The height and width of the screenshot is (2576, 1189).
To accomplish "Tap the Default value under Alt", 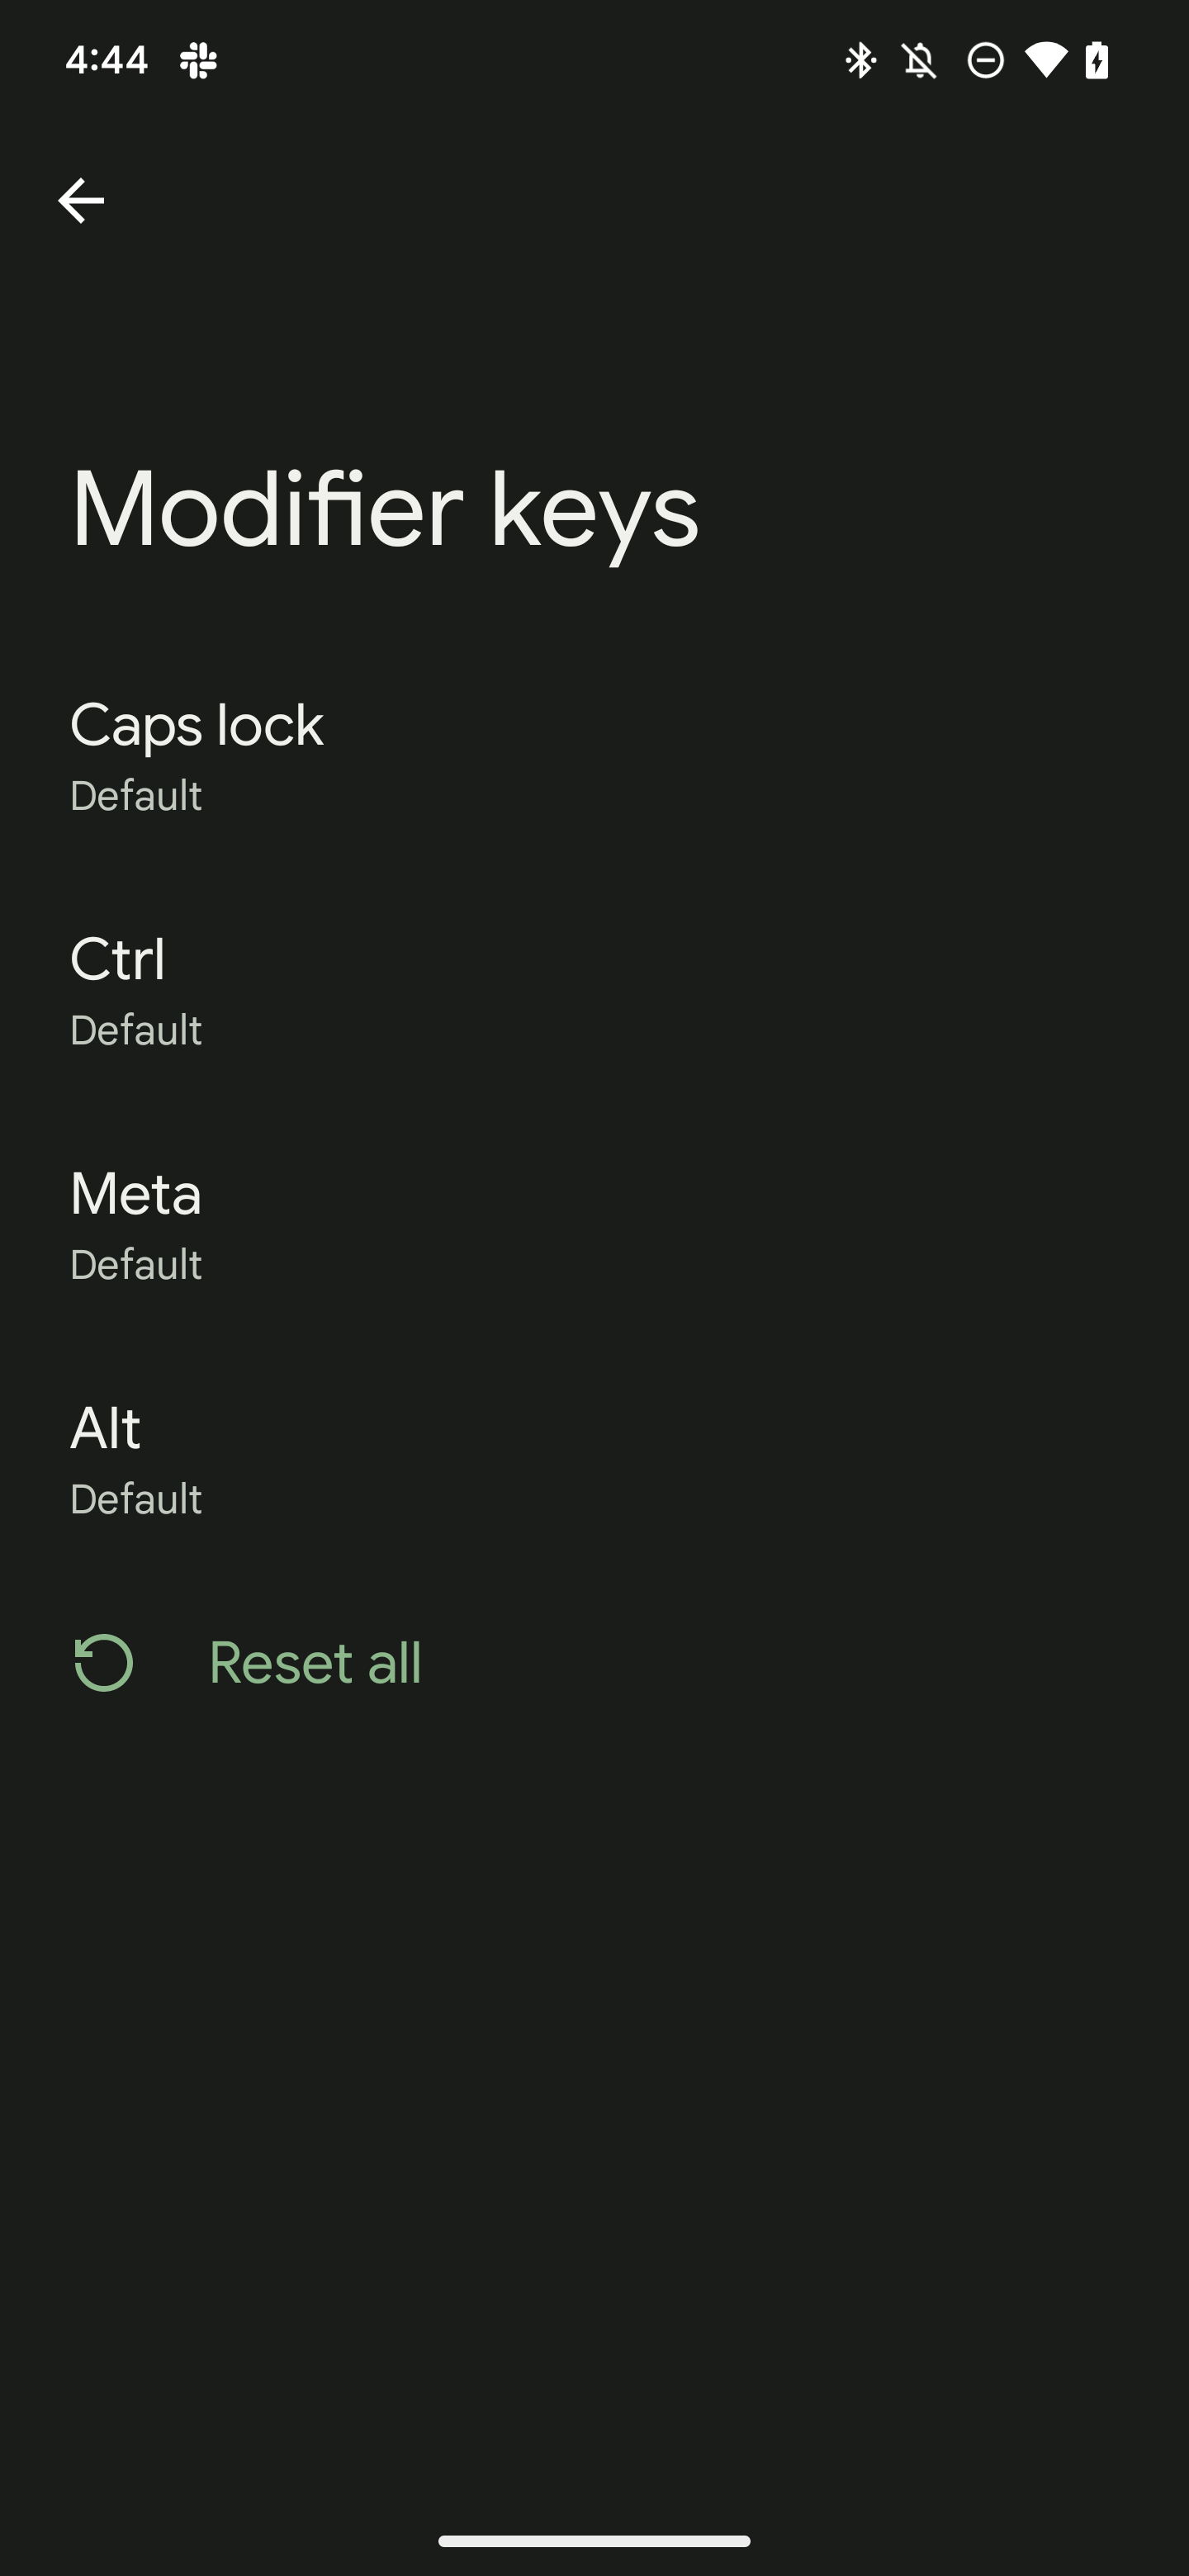I will (136, 1499).
